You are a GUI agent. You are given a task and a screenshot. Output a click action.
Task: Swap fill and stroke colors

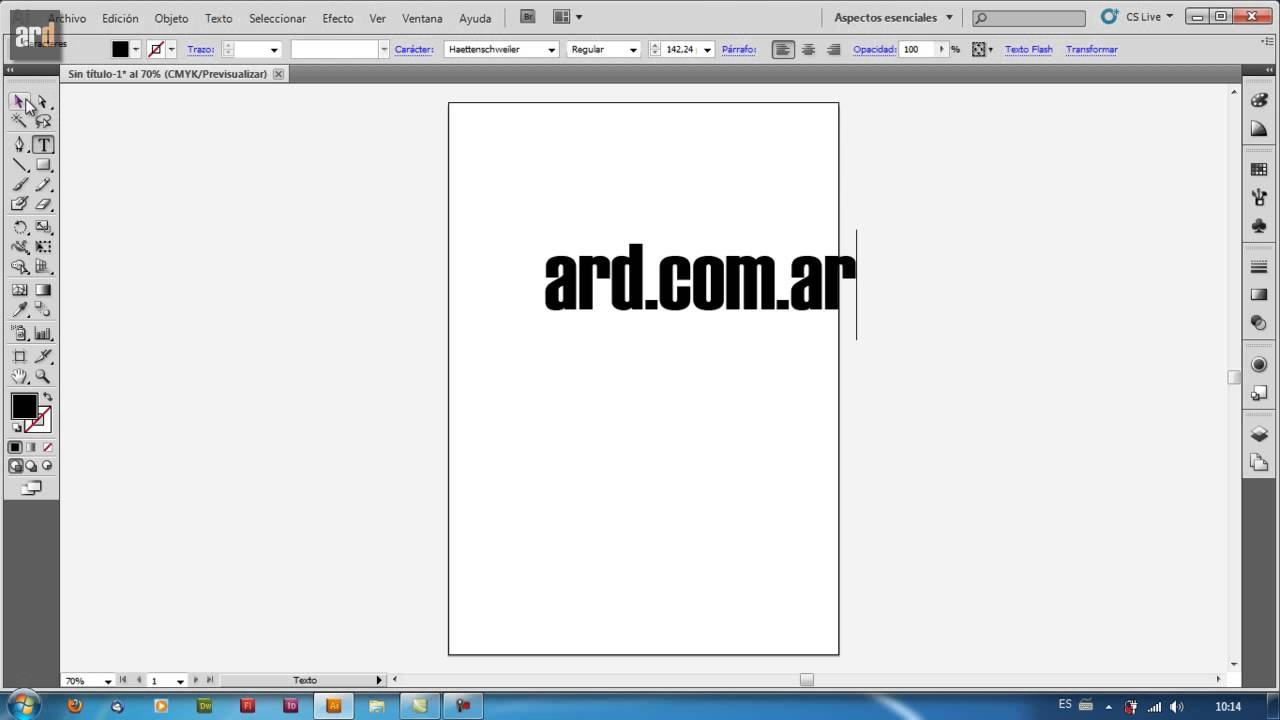tap(47, 398)
